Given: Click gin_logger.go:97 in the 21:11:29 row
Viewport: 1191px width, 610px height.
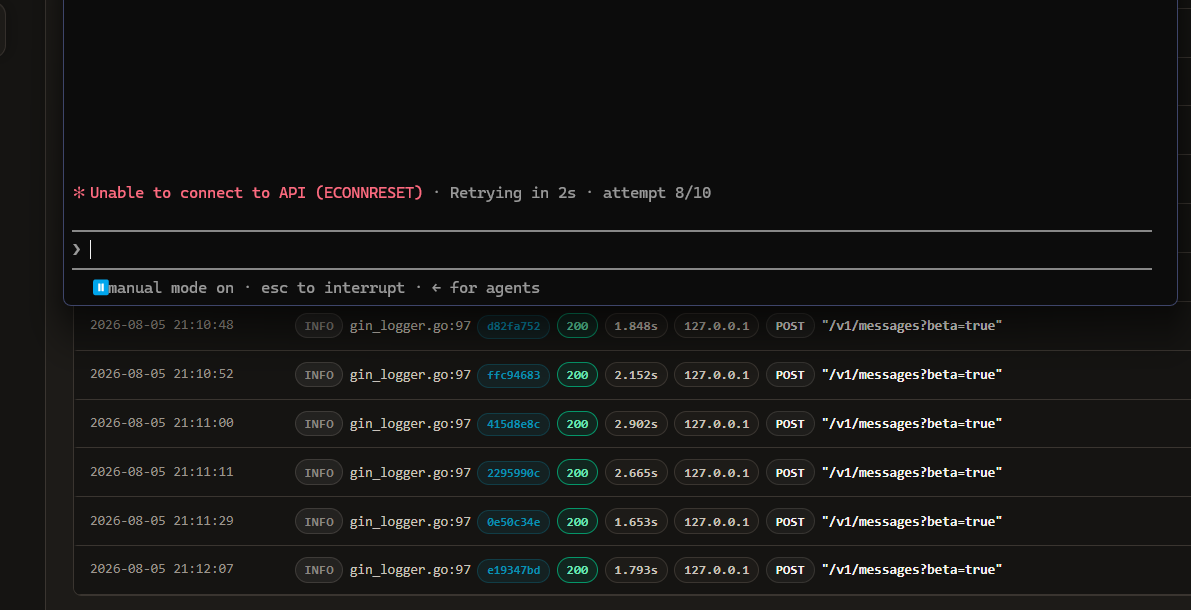Looking at the screenshot, I should [x=410, y=522].
